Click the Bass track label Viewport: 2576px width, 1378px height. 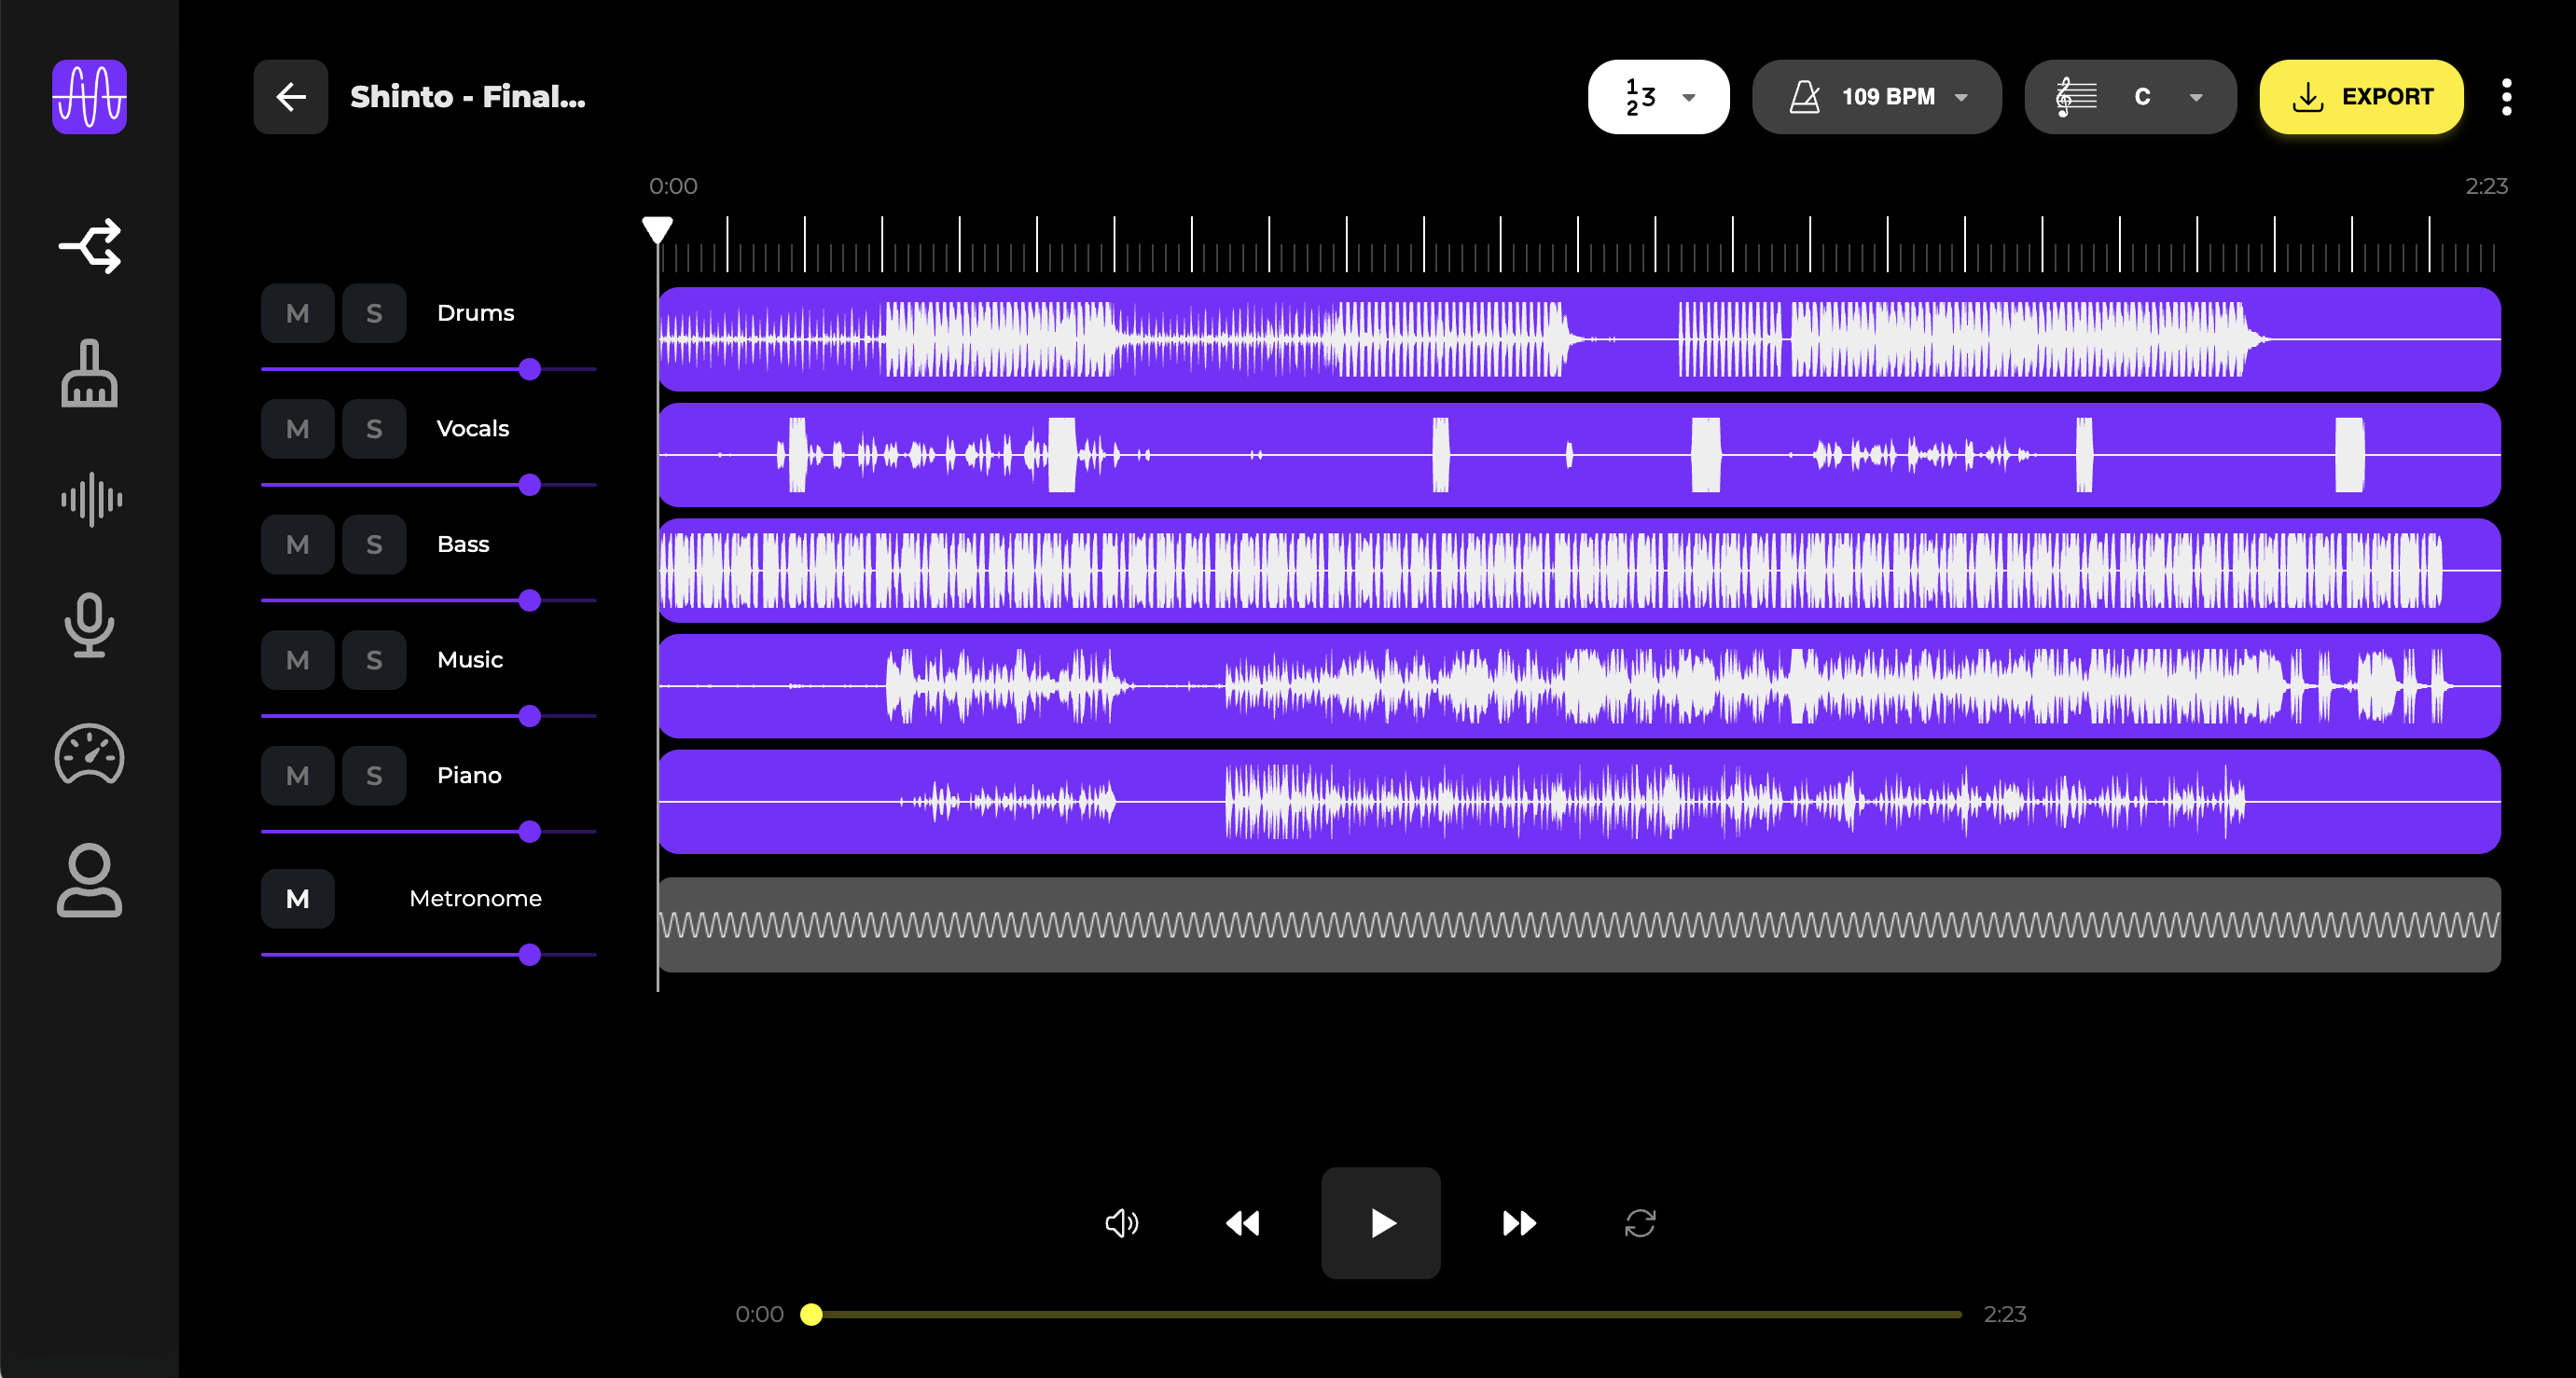(463, 545)
